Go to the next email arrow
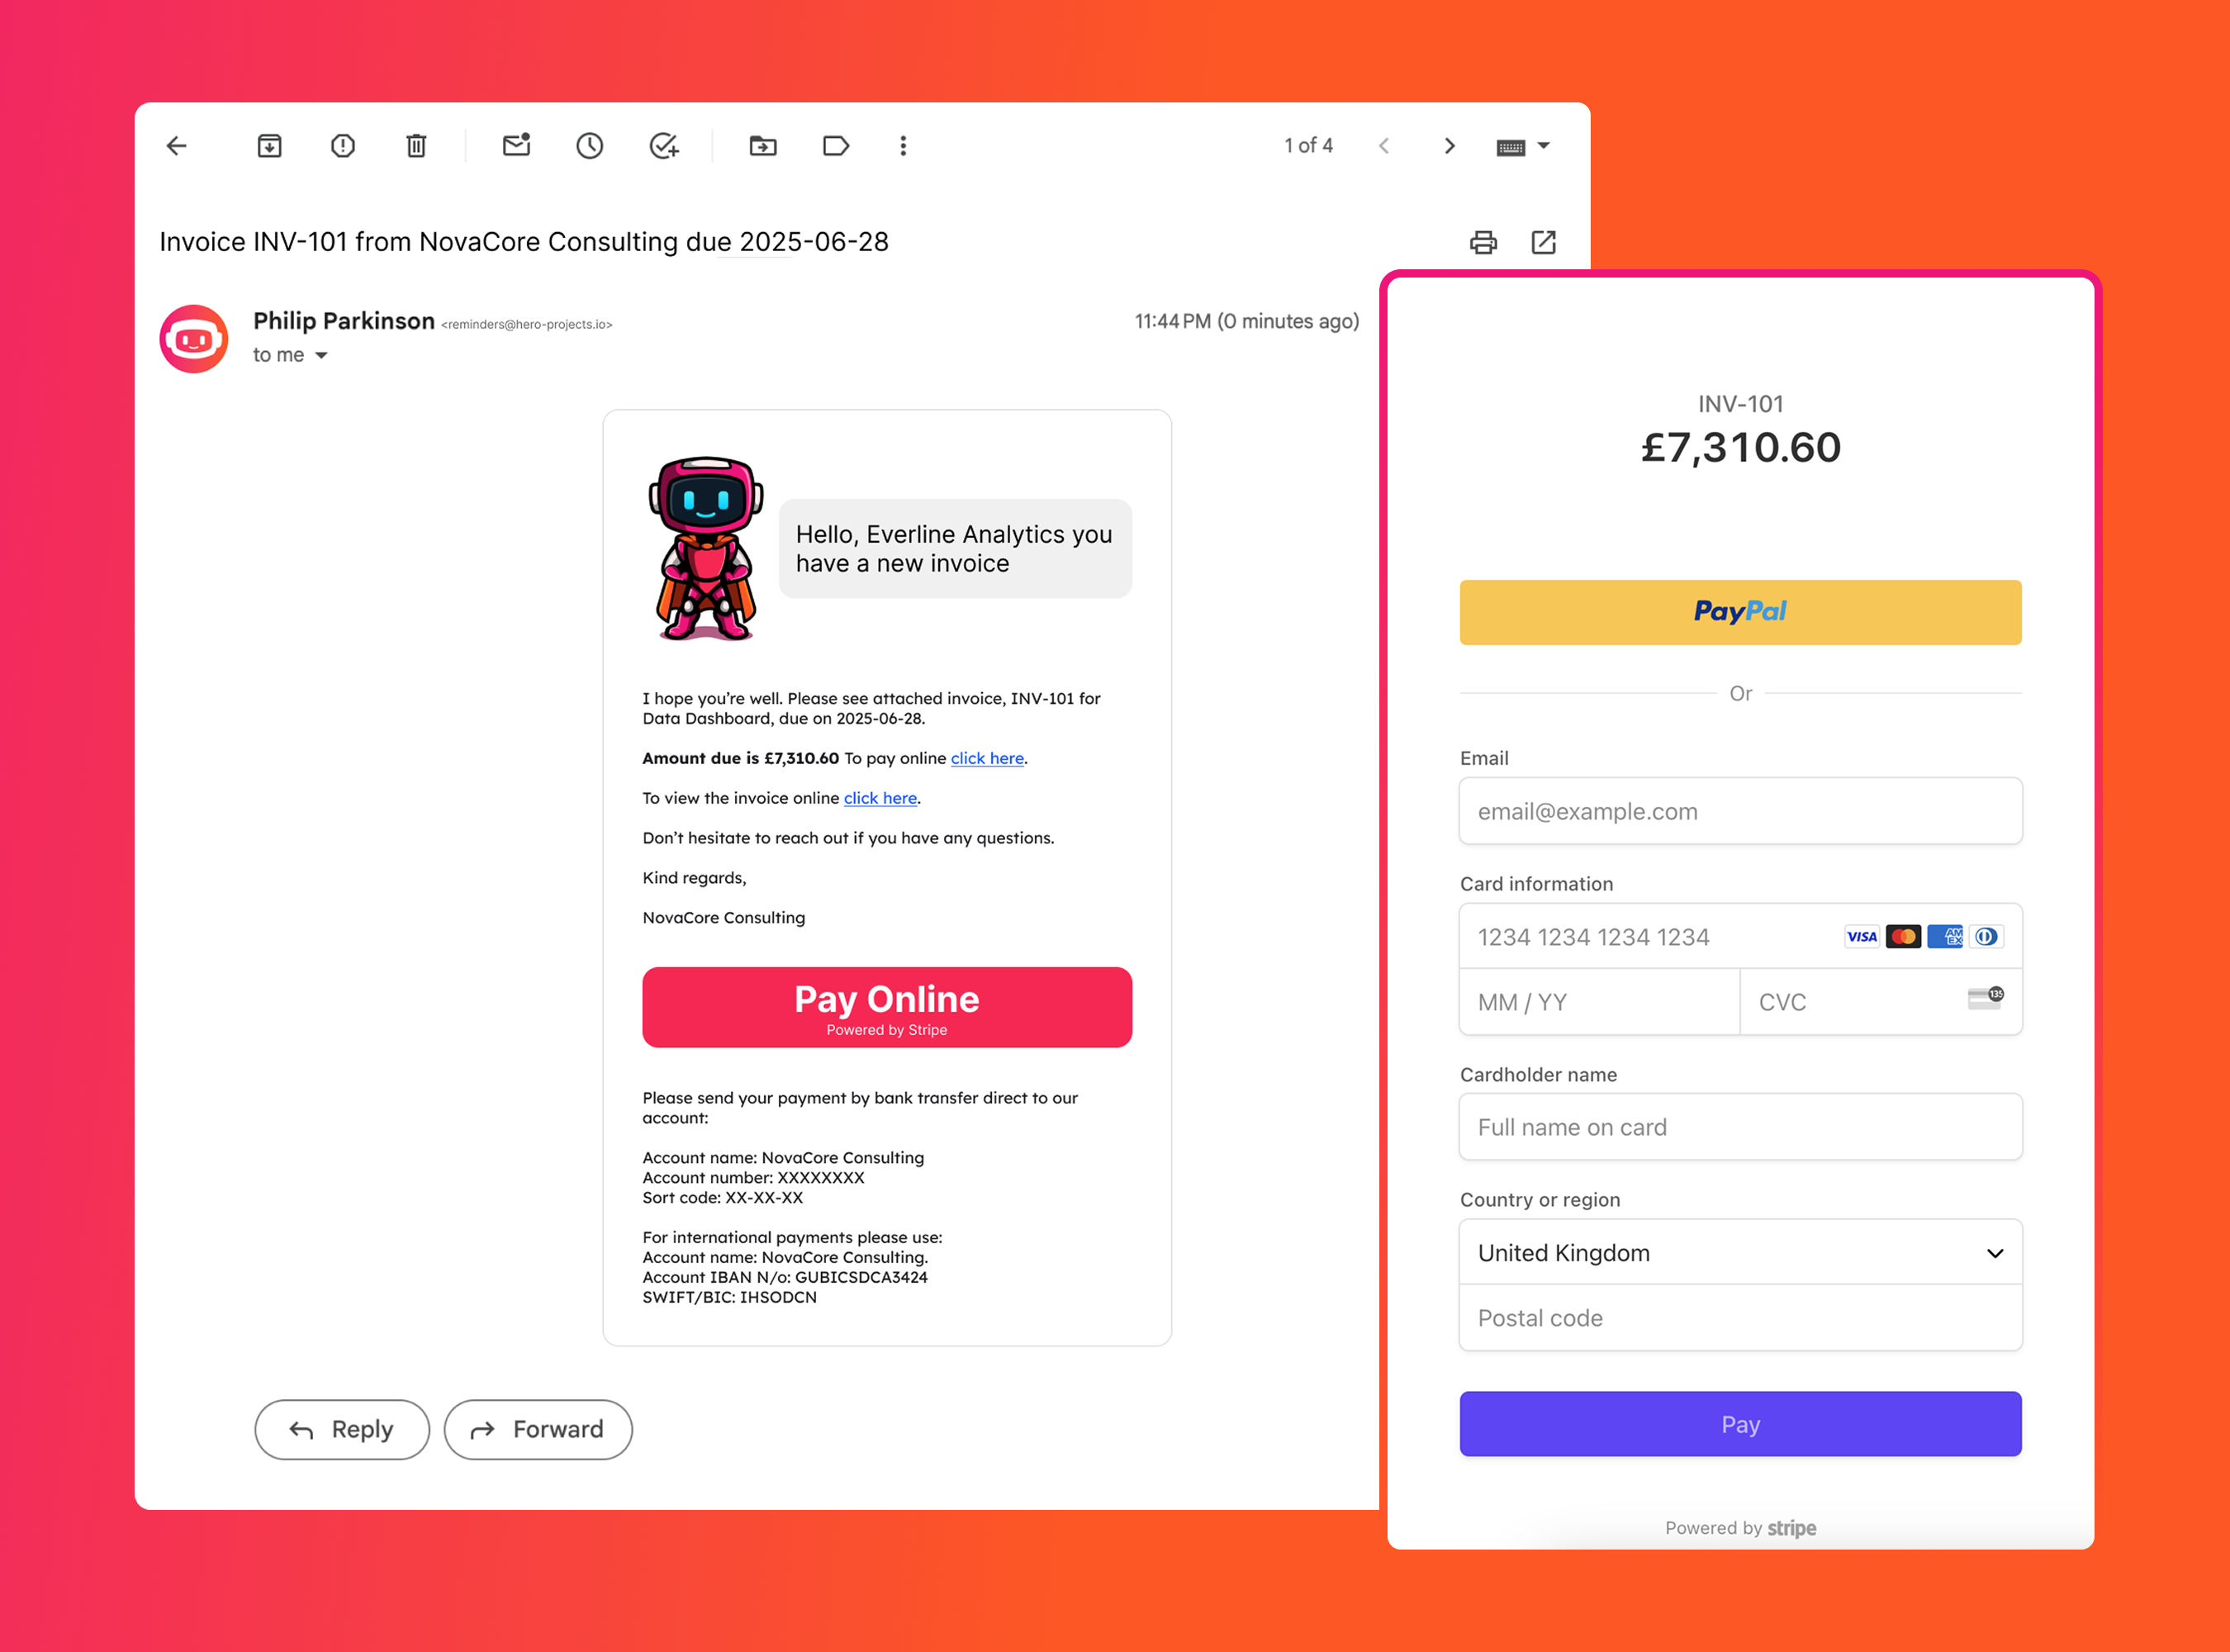 pyautogui.click(x=1449, y=146)
